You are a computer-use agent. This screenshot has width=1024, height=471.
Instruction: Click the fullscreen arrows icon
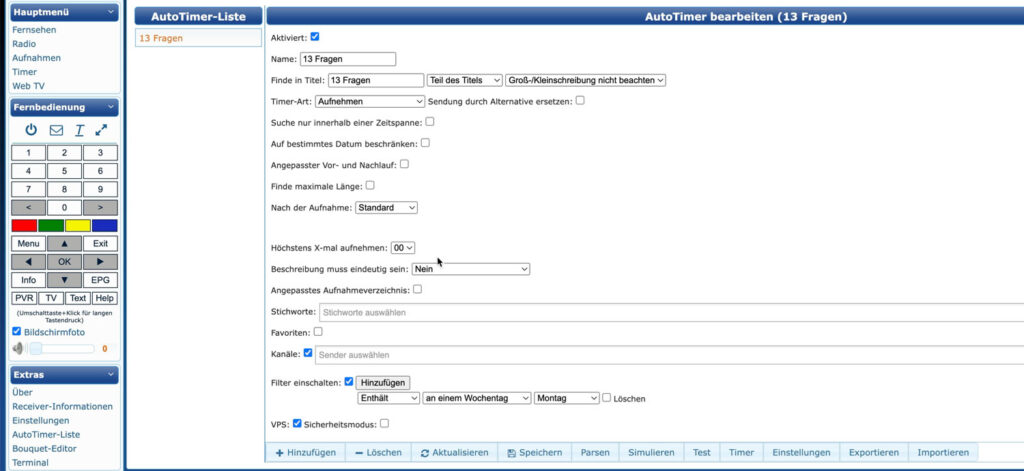click(101, 130)
